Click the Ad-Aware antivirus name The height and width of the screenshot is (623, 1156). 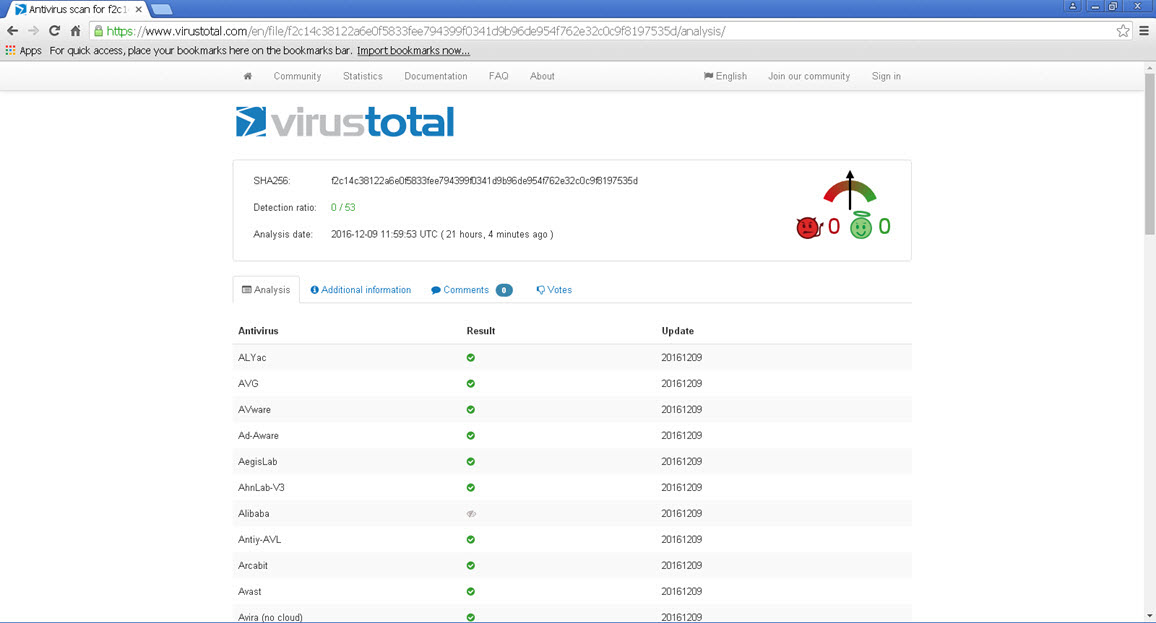point(258,436)
